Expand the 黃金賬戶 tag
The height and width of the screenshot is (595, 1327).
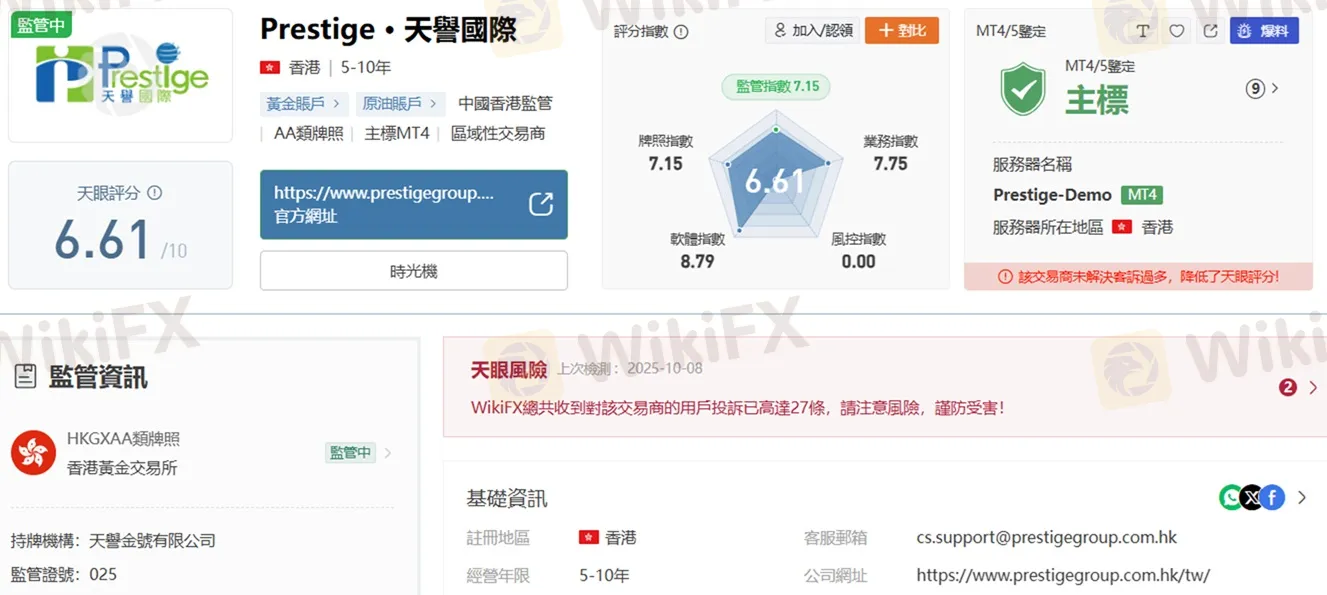click(x=304, y=103)
